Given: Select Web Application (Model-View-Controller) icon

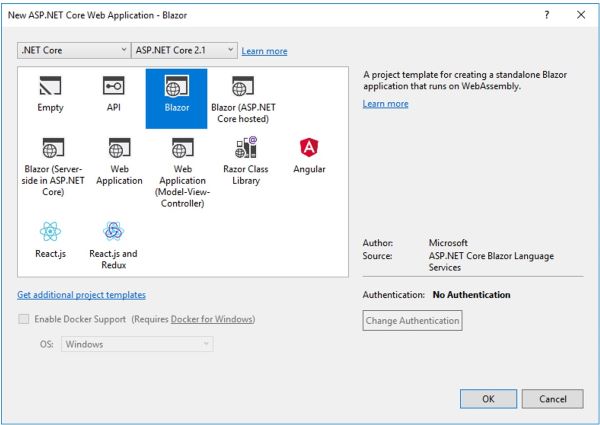Looking at the screenshot, I should tap(183, 148).
